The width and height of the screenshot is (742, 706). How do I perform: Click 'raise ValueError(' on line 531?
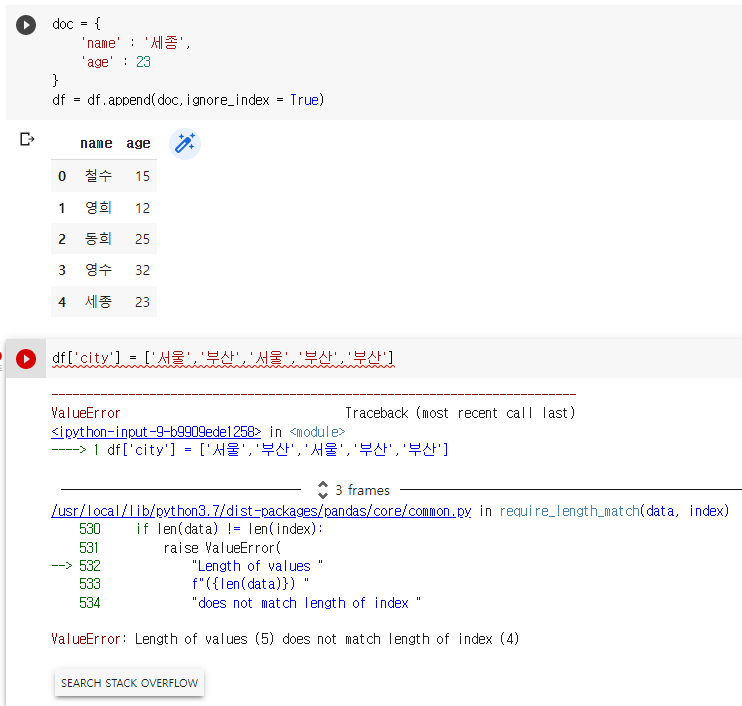point(222,548)
